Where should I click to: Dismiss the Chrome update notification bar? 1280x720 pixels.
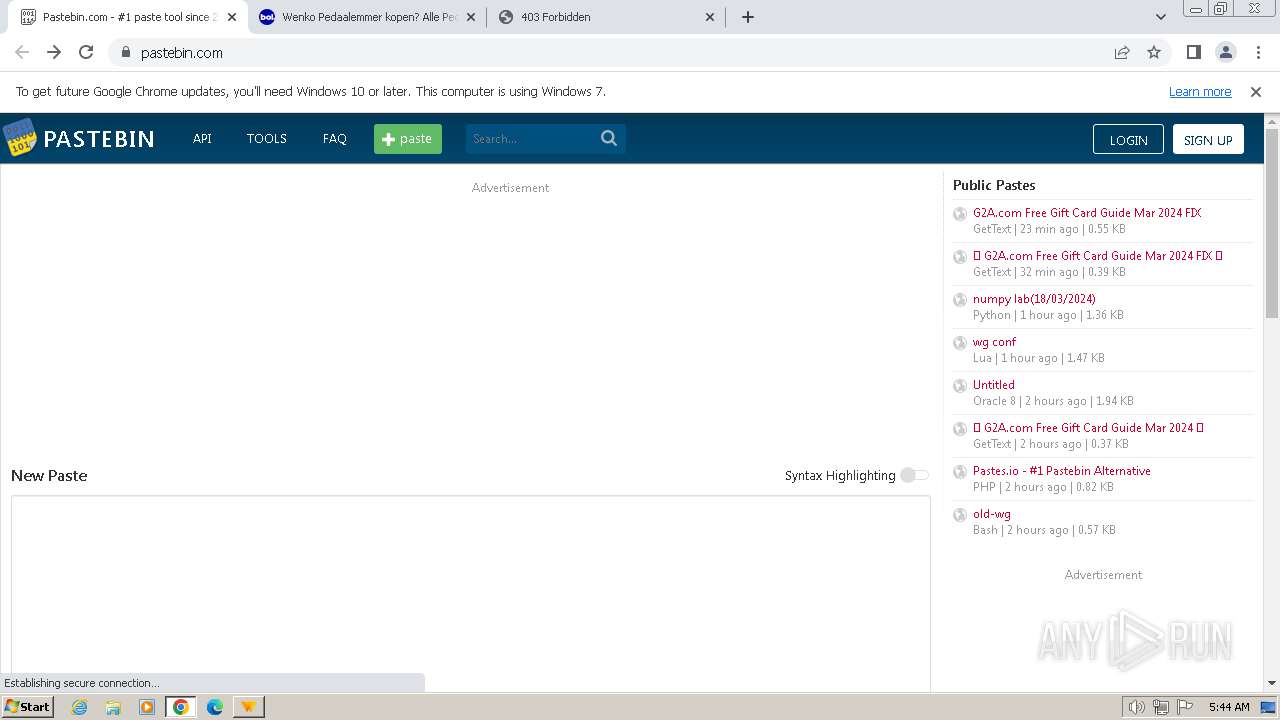(1256, 92)
